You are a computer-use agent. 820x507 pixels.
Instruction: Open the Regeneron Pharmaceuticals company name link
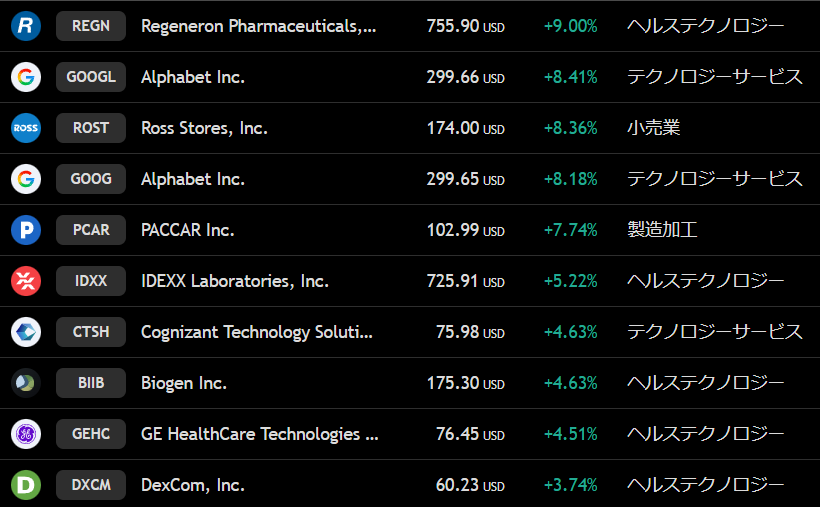259,26
